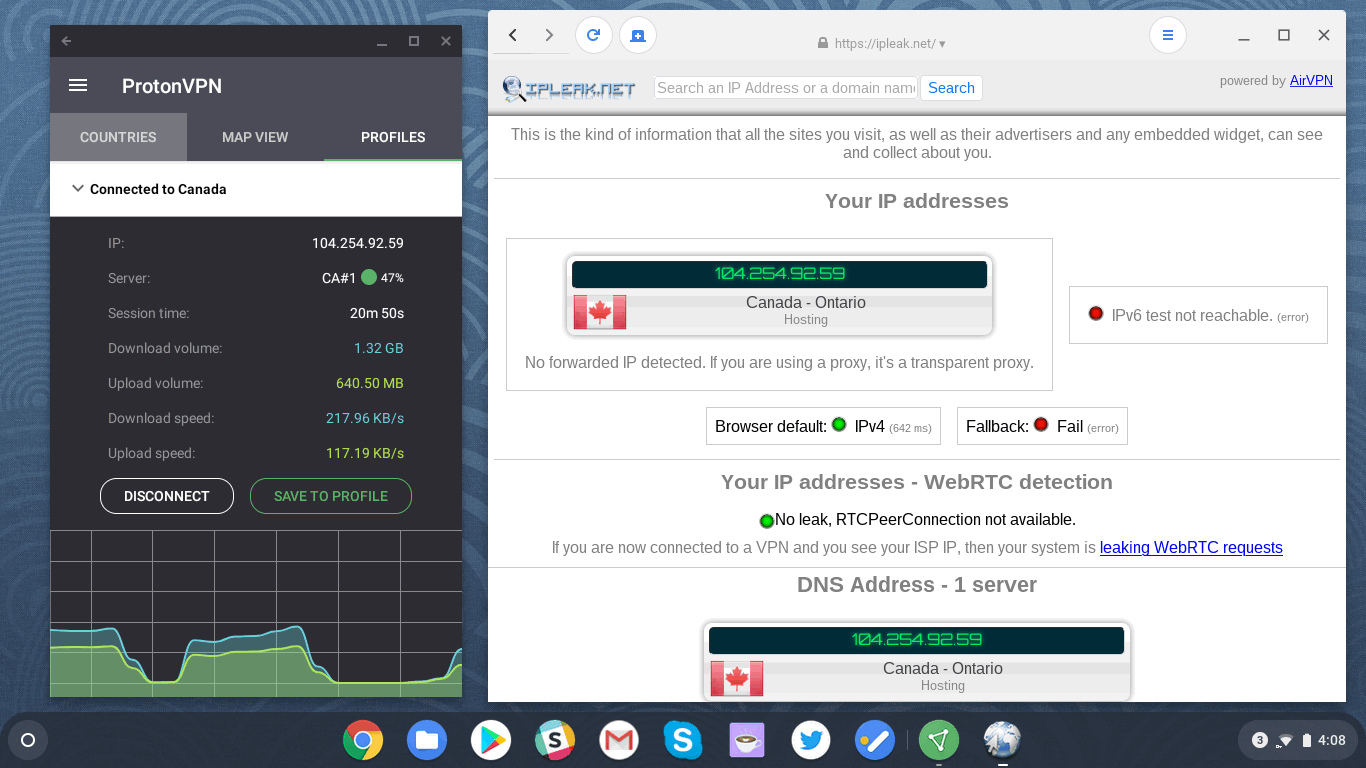
Task: Click the Disconnect button
Action: point(167,496)
